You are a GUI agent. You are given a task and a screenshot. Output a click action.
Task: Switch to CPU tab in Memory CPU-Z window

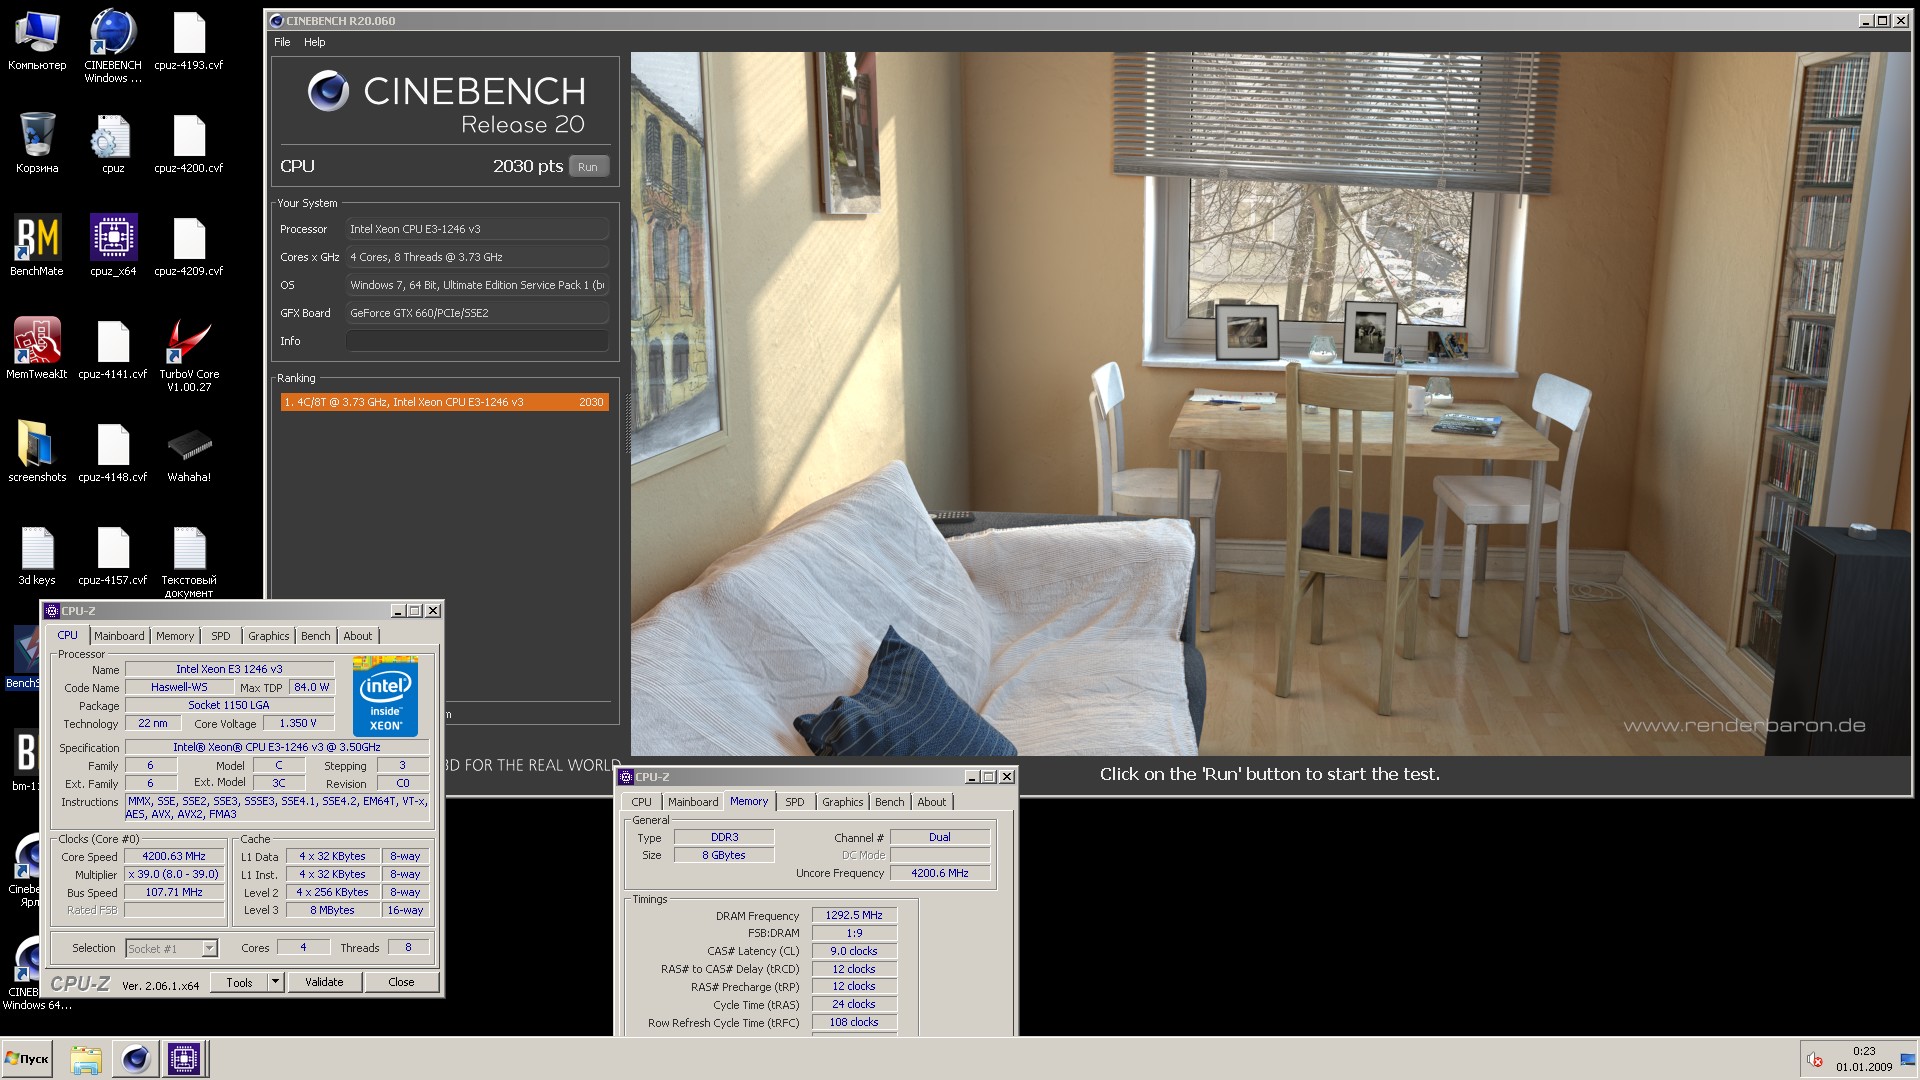[x=641, y=802]
